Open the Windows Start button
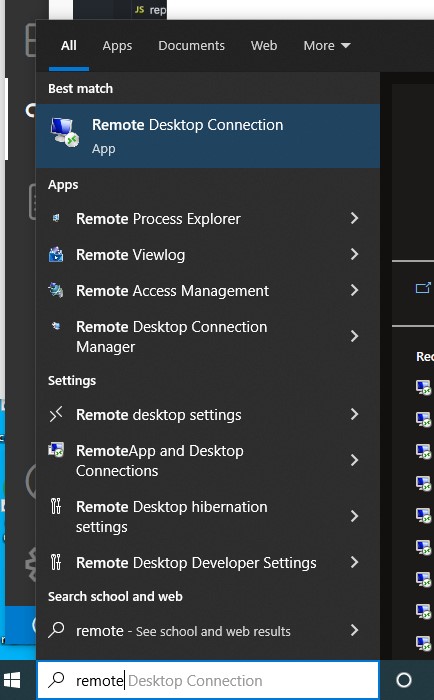 (x=12, y=680)
